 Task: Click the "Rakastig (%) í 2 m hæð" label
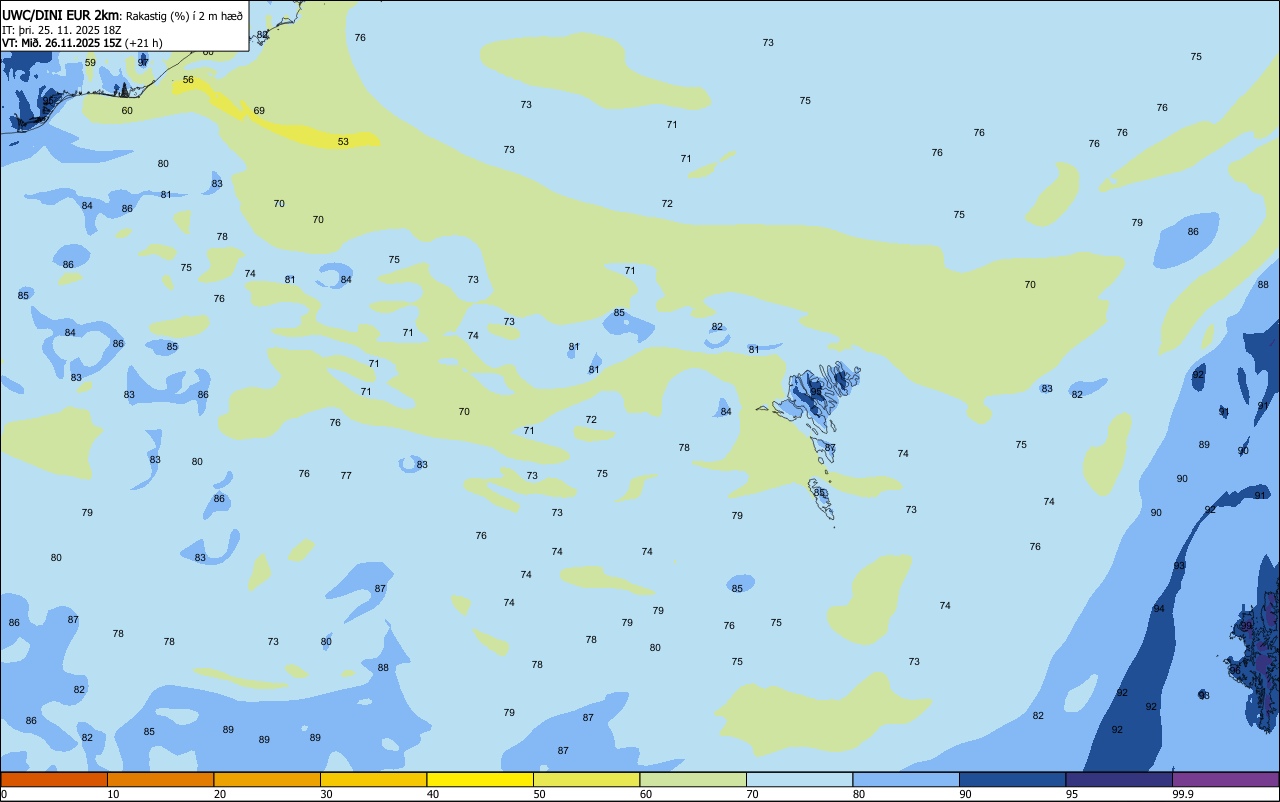pos(184,16)
